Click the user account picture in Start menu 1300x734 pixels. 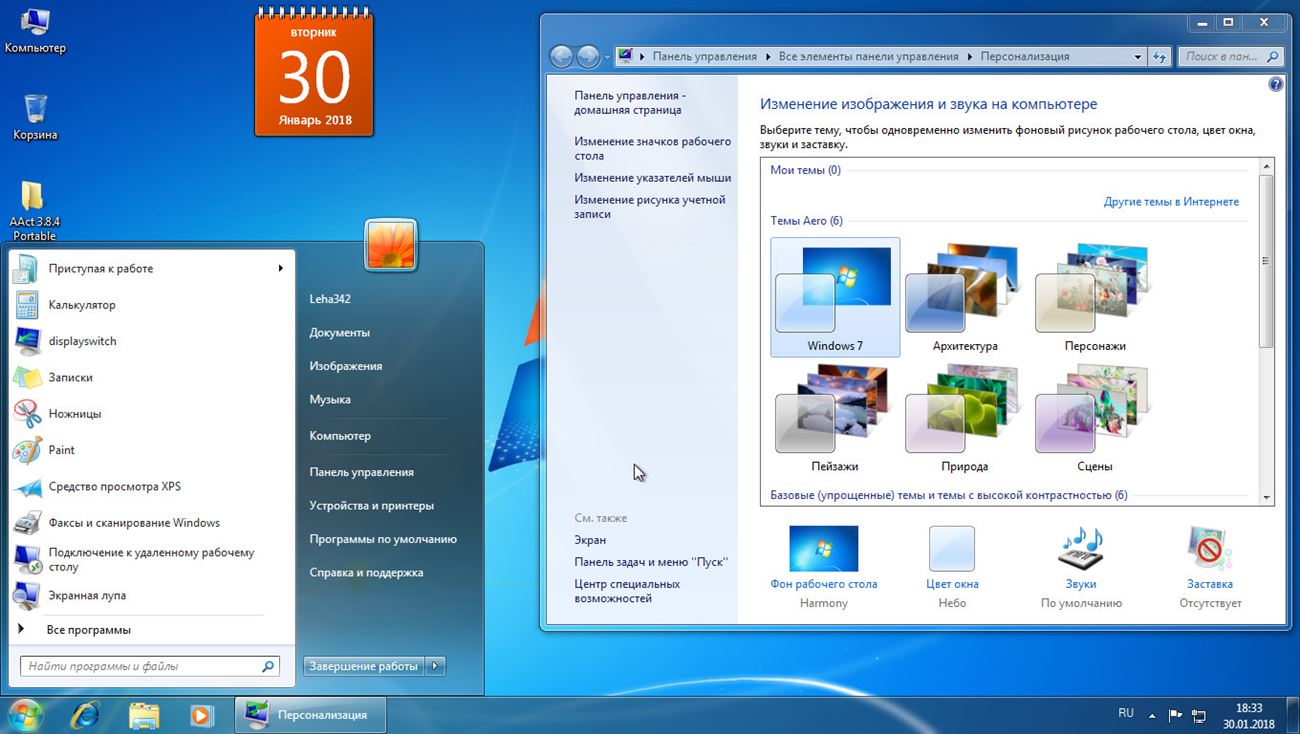[x=391, y=245]
